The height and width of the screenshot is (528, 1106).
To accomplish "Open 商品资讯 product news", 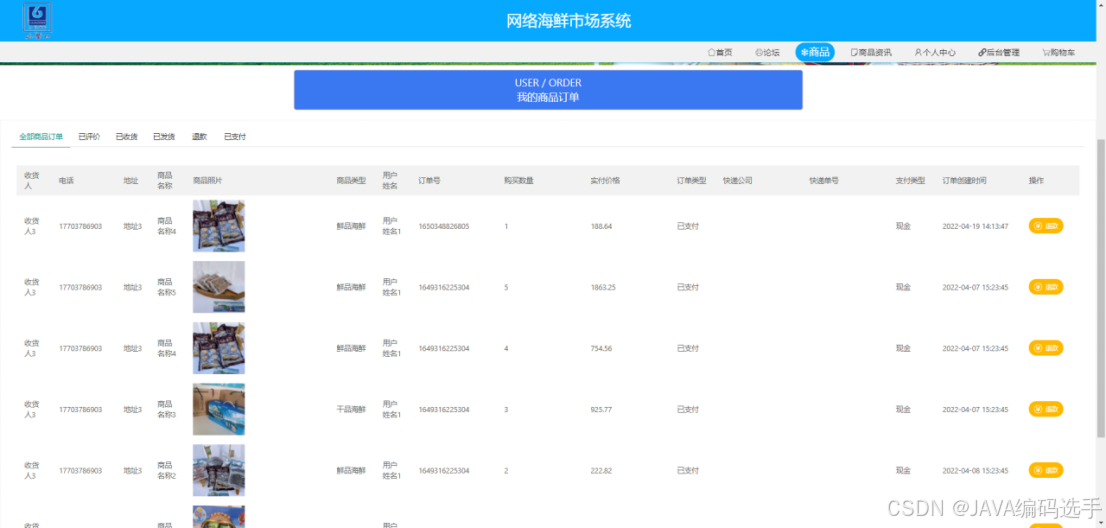I will pos(871,52).
